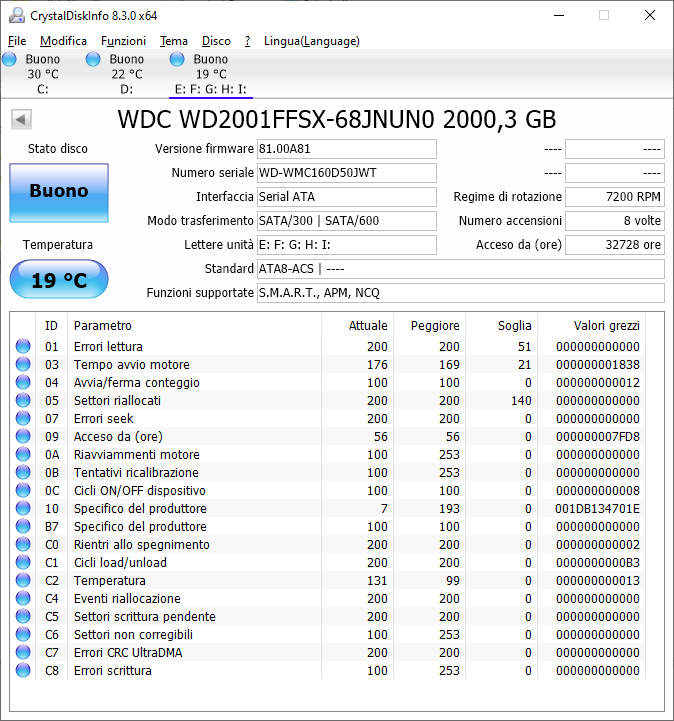Minimize the CrystalDiskInfo window
This screenshot has width=674, height=721.
tap(559, 15)
